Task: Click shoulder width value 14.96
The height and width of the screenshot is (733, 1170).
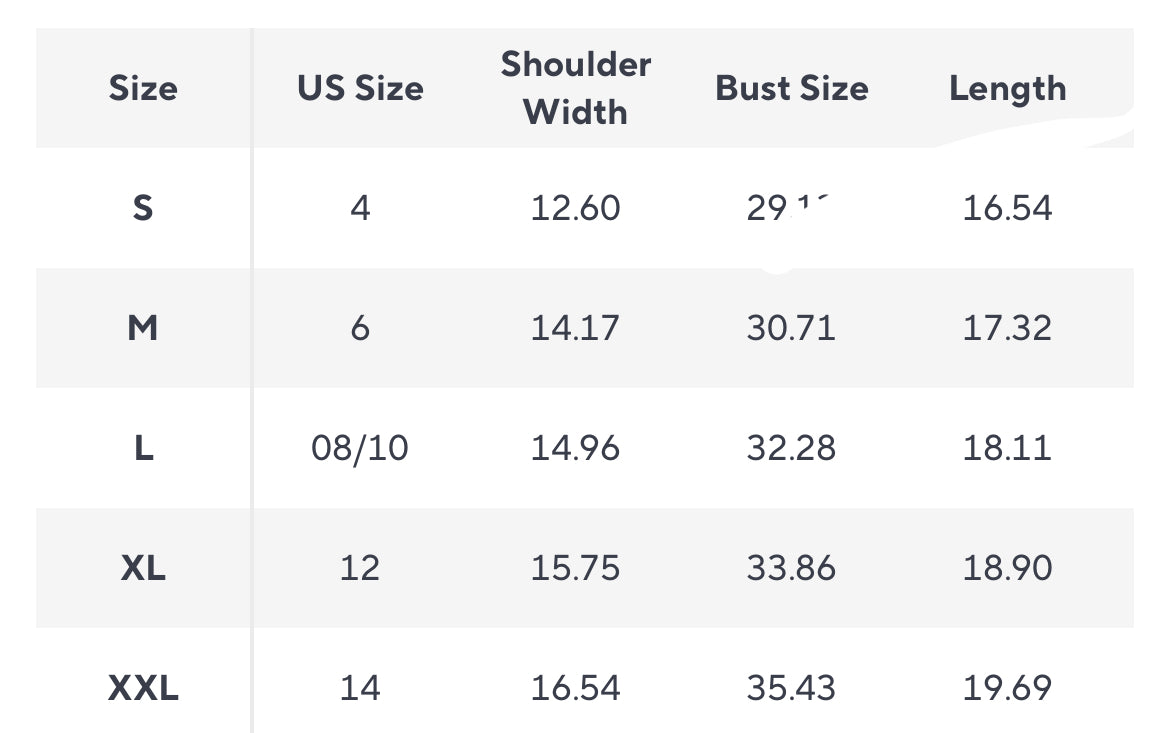Action: click(575, 448)
